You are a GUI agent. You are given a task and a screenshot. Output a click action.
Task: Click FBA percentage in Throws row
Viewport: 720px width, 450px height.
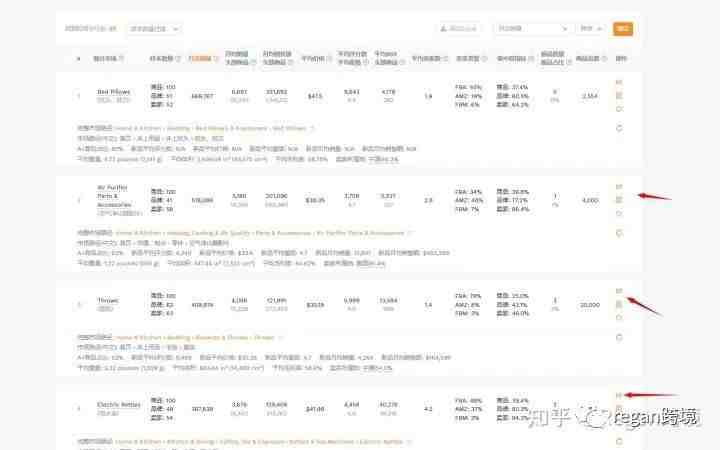pyautogui.click(x=468, y=296)
